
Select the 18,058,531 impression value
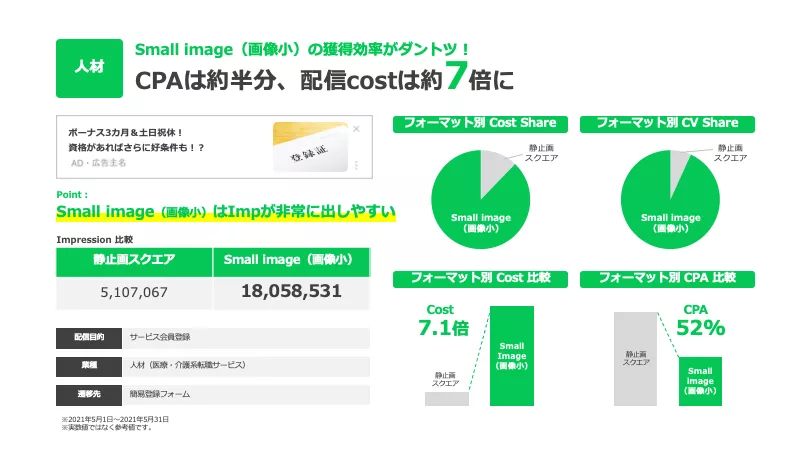point(291,293)
